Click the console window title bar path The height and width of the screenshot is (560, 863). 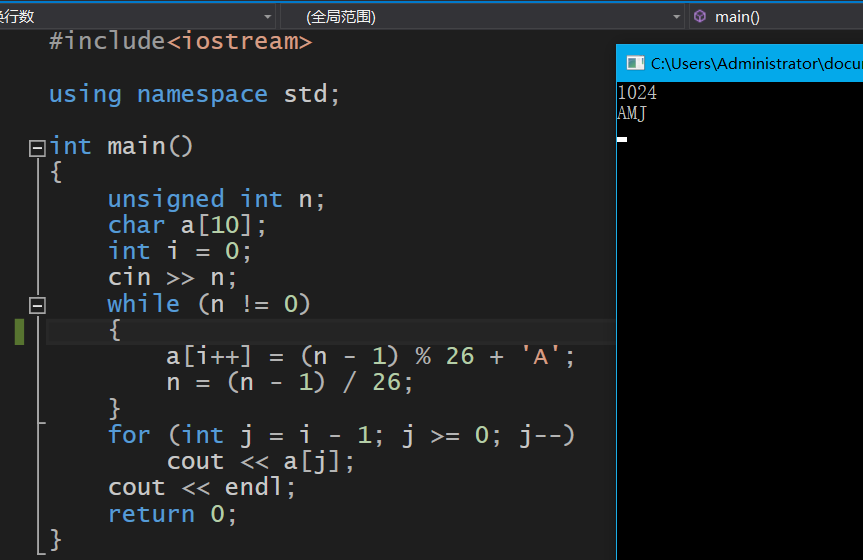point(755,63)
